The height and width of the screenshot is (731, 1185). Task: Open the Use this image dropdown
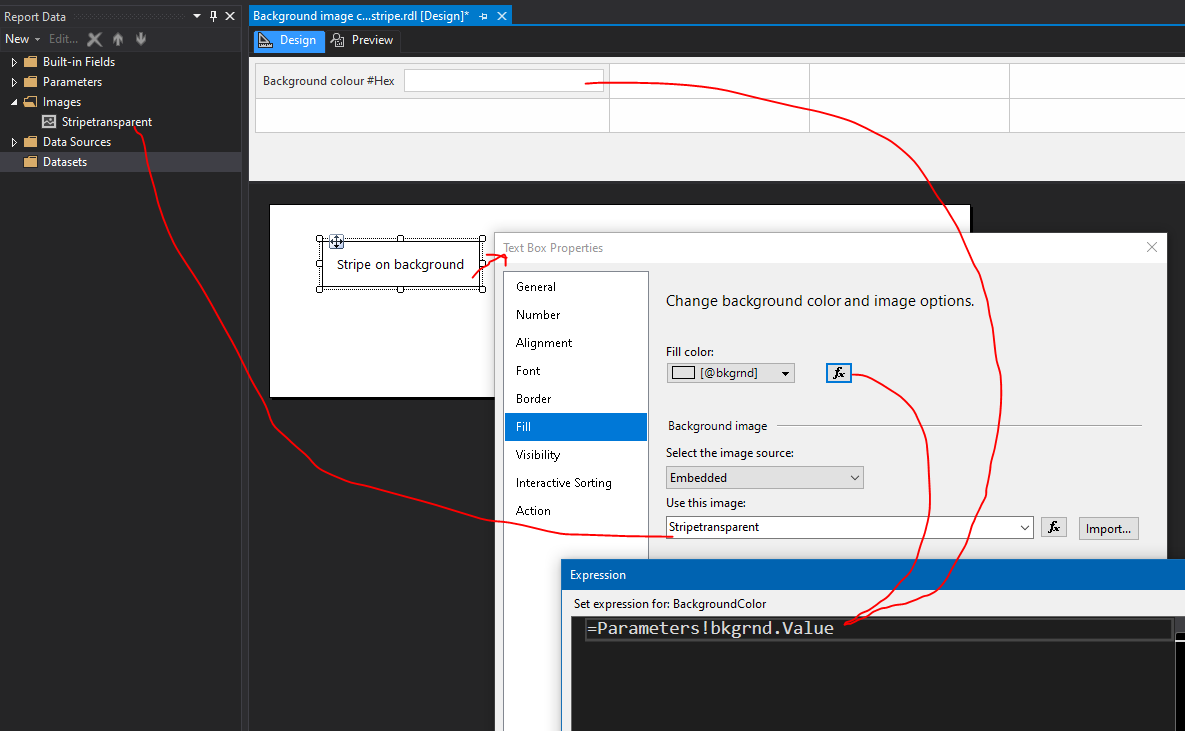[x=1025, y=528]
